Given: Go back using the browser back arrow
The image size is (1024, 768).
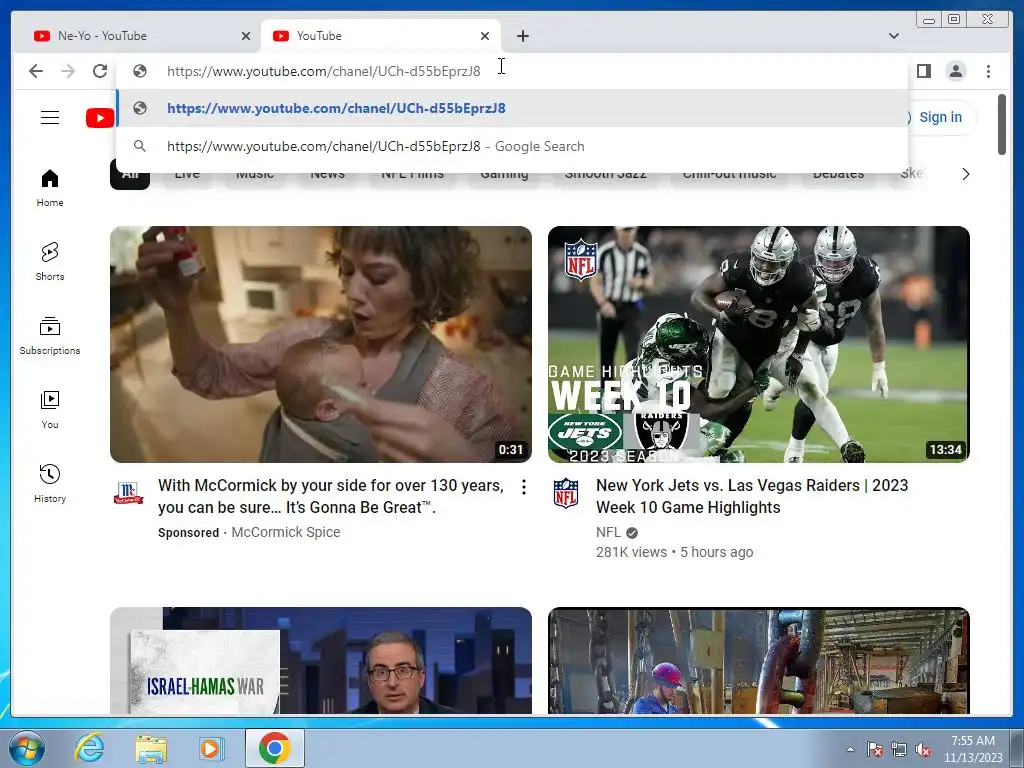Looking at the screenshot, I should [36, 71].
